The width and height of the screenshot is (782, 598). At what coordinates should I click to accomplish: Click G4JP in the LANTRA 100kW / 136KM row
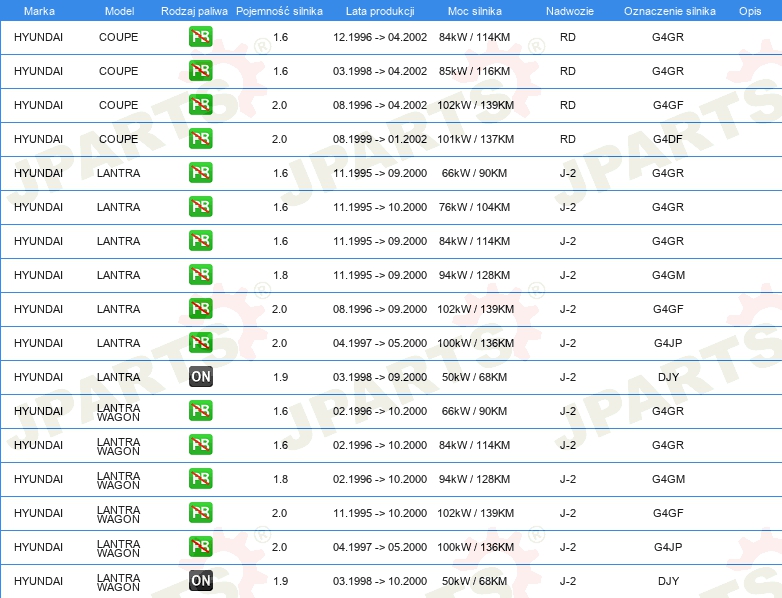coord(668,343)
